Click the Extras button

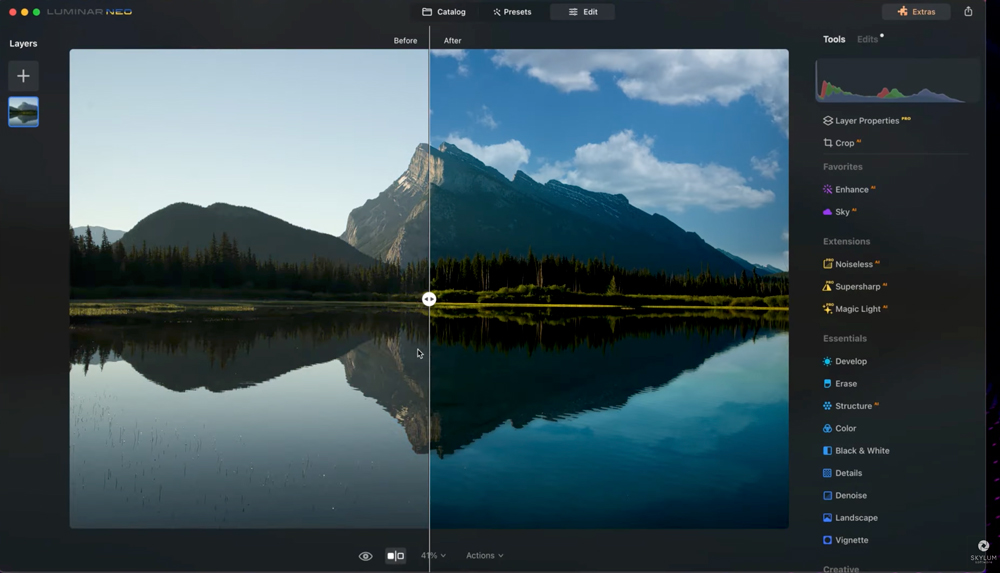tap(917, 12)
